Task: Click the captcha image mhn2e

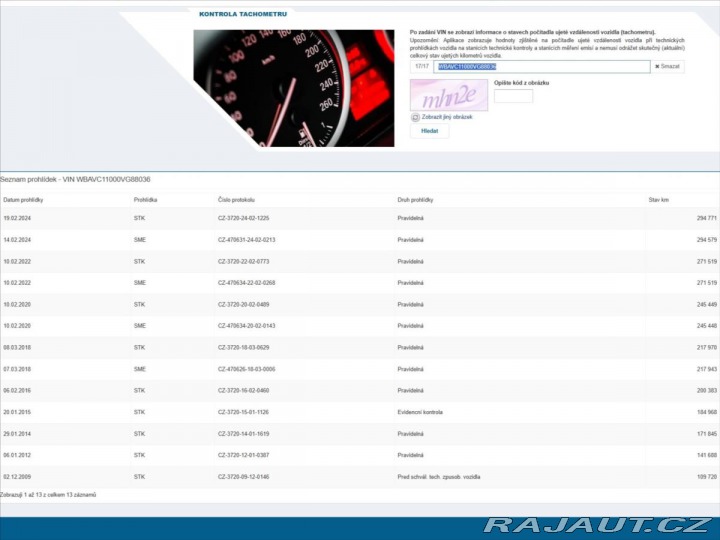Action: tap(449, 95)
